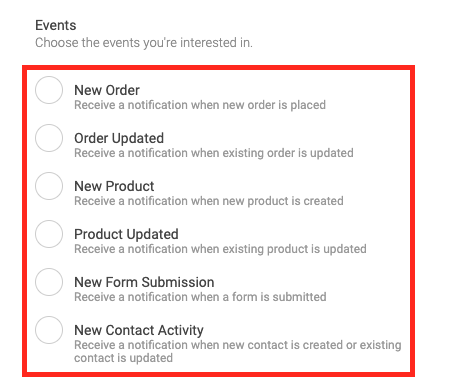This screenshot has height=392, width=465.
Task: Click the Order Updated title label
Action: [x=119, y=138]
